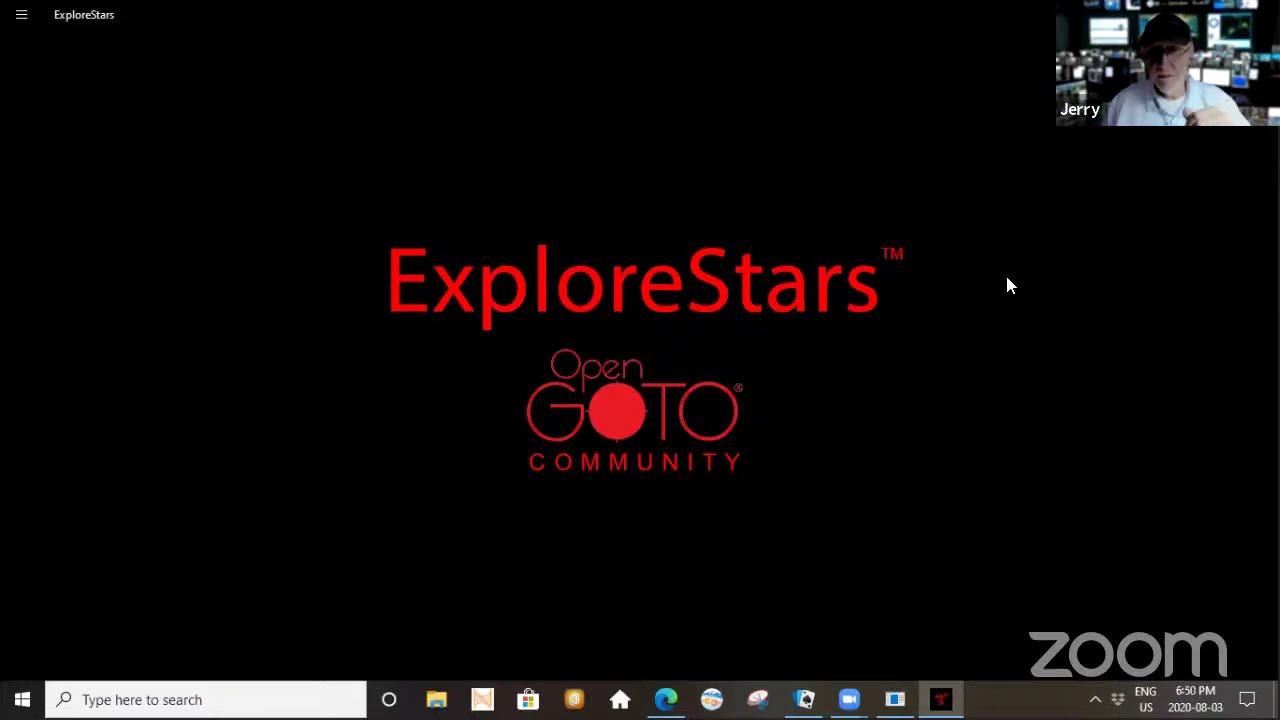Open Dropbox tray icon
1280x720 pixels.
tap(1118, 700)
